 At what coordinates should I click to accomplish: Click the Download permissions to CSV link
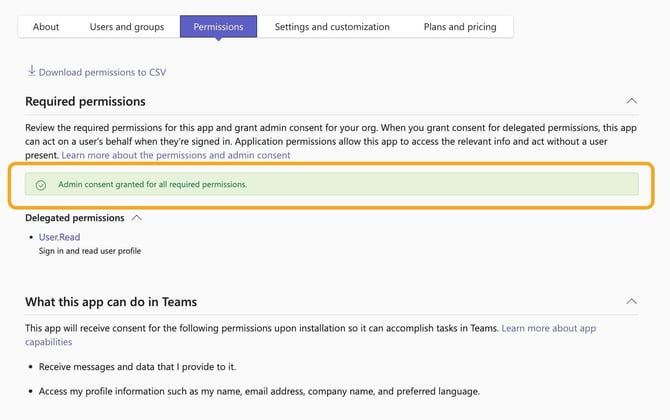pyautogui.click(x=102, y=72)
